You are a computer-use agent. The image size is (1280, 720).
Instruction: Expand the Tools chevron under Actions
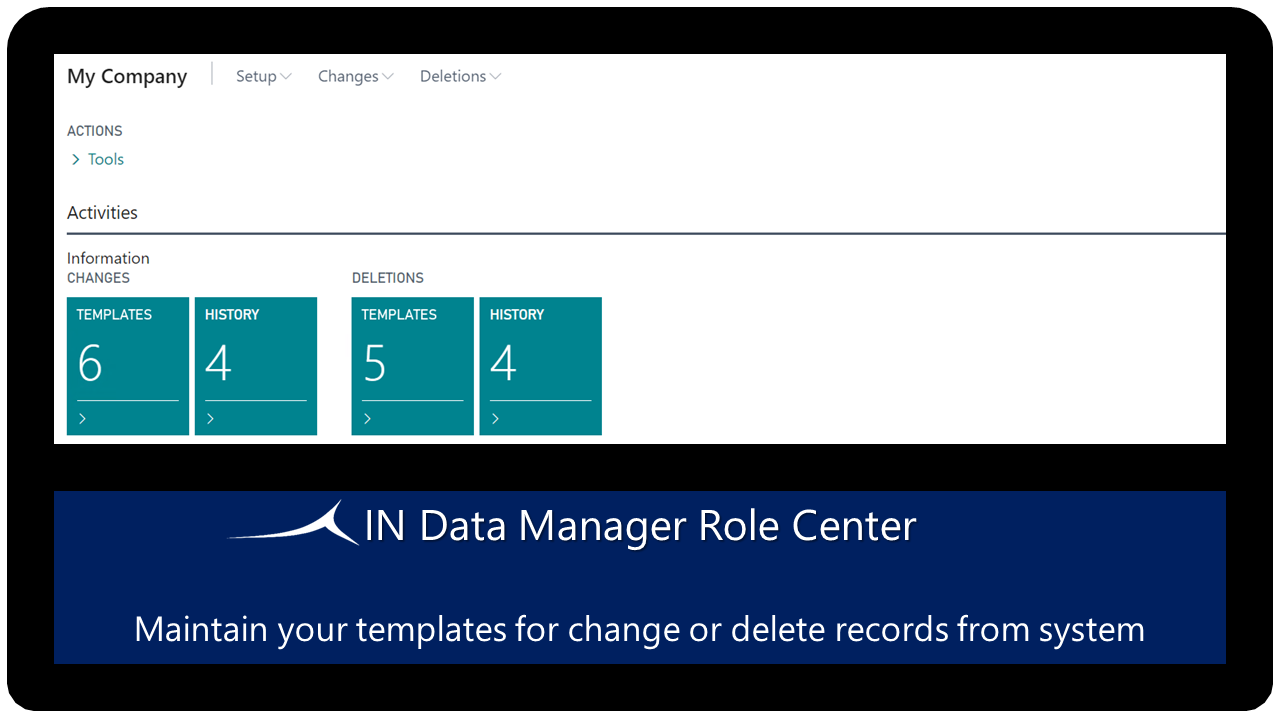click(75, 160)
